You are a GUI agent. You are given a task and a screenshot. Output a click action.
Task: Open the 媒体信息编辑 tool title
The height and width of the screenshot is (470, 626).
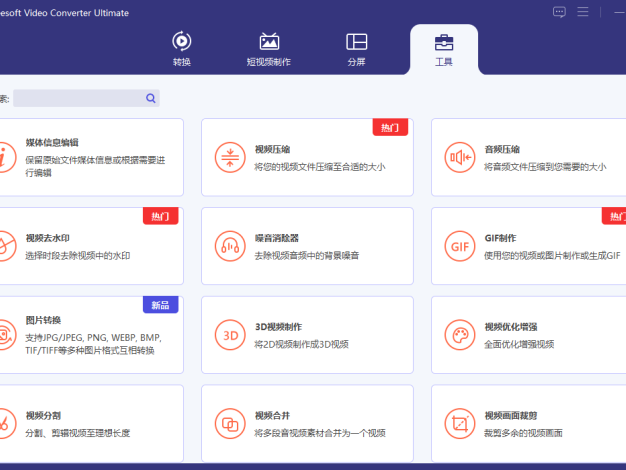(52, 143)
